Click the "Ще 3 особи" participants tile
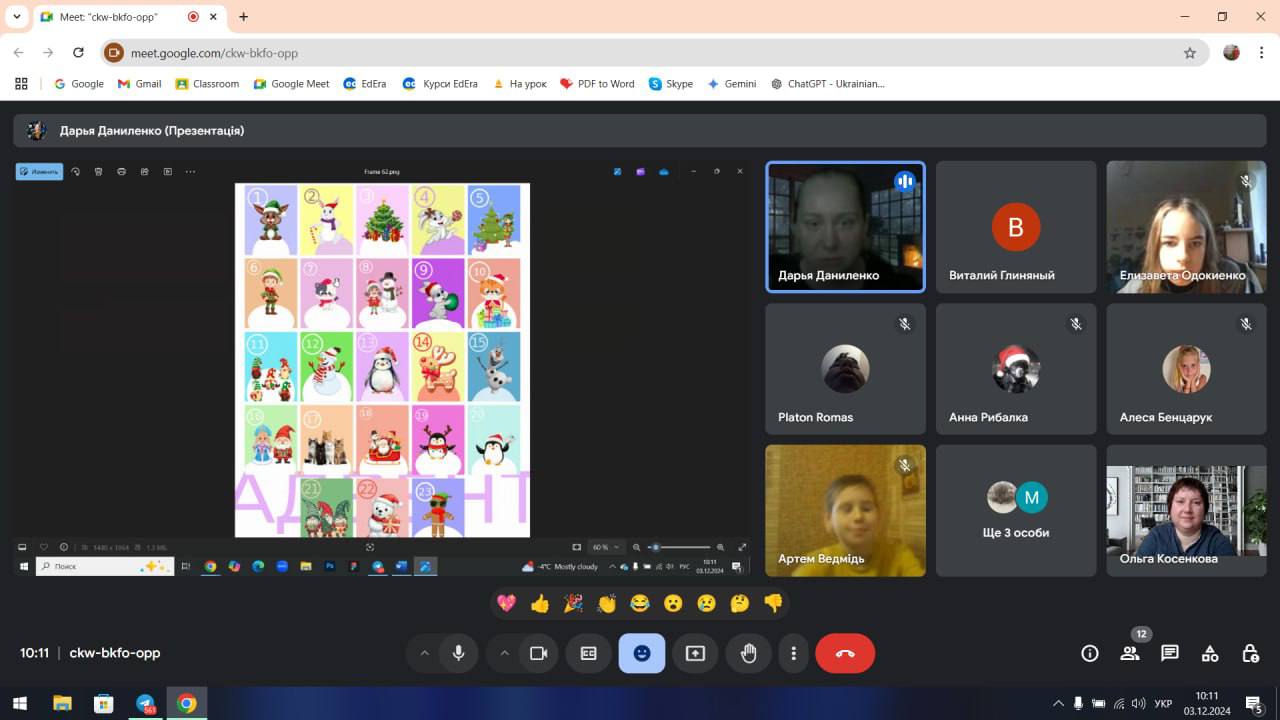Image resolution: width=1280 pixels, height=720 pixels. (x=1015, y=510)
